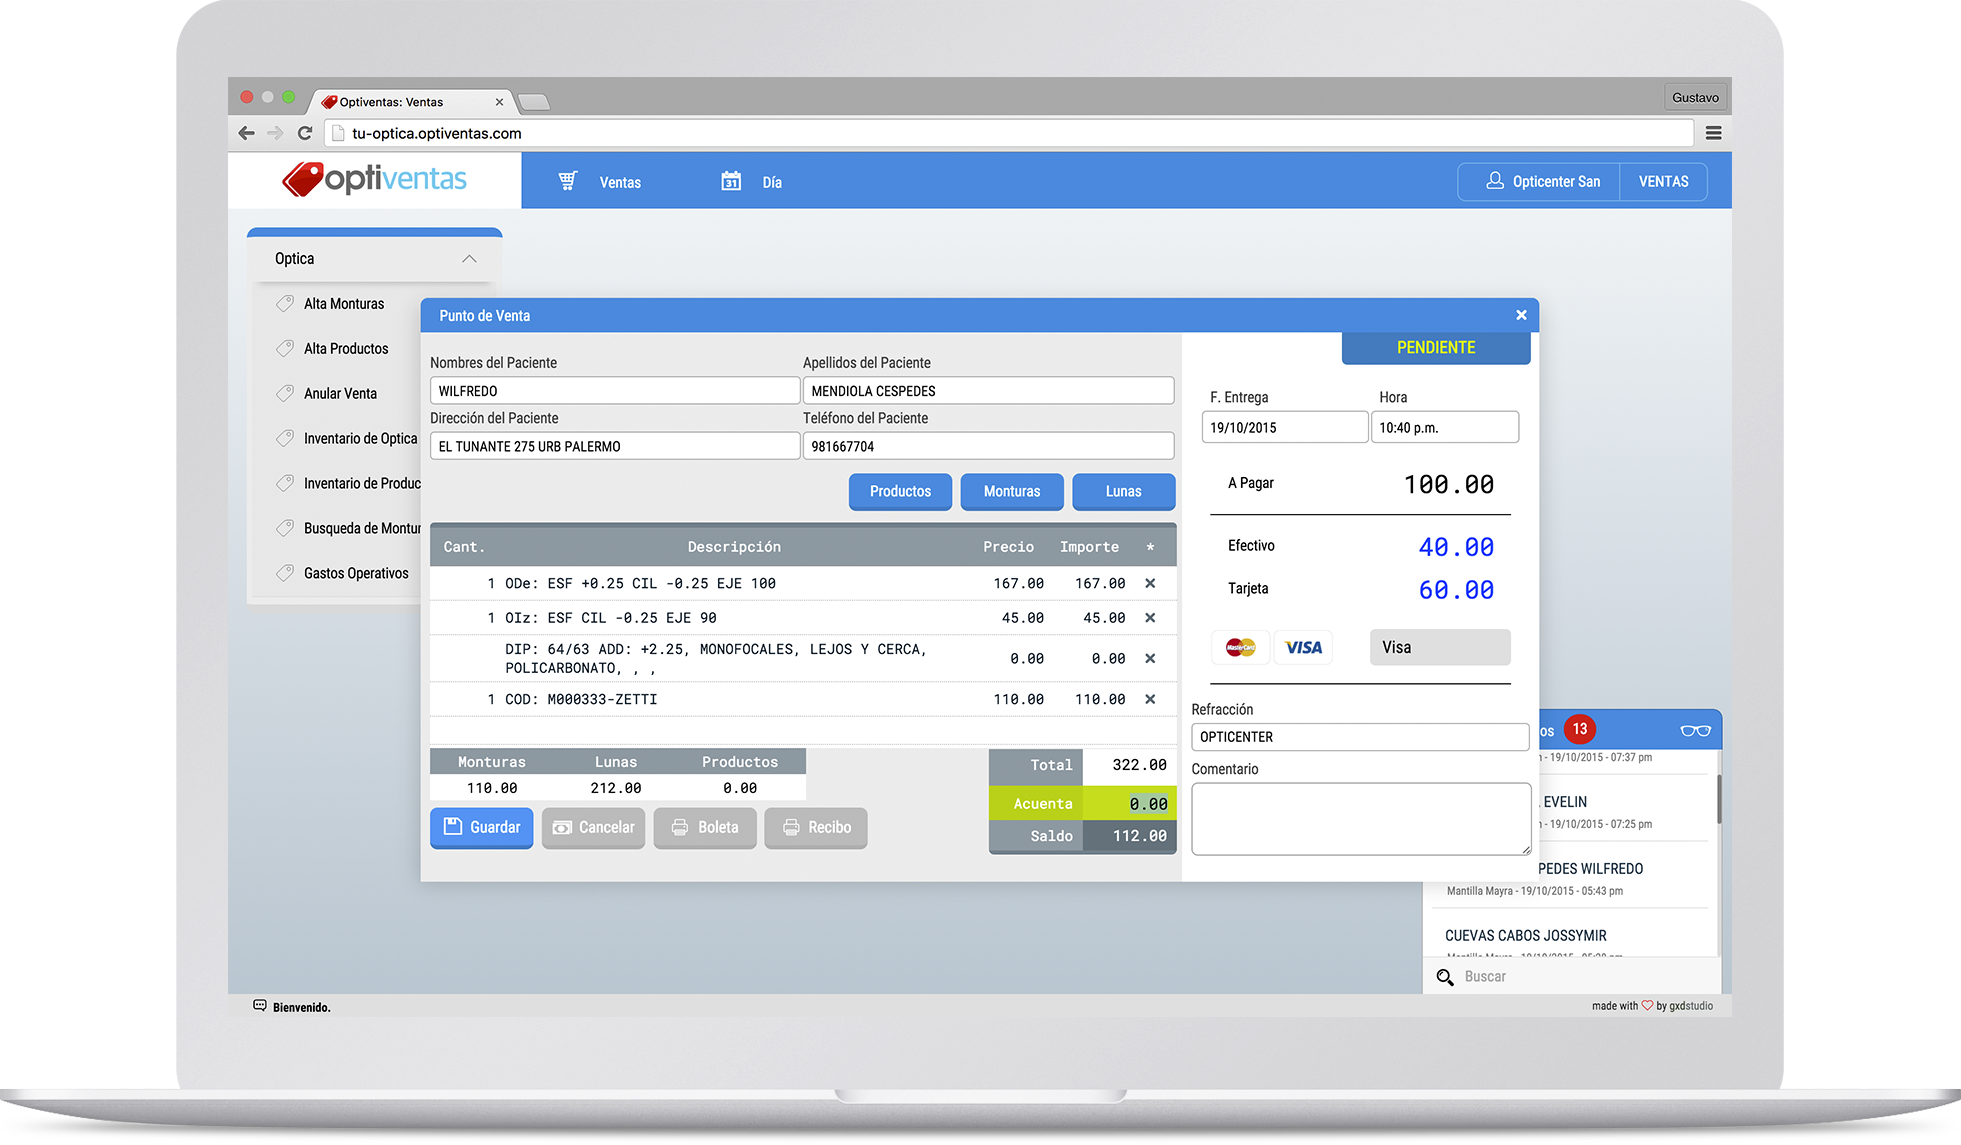The height and width of the screenshot is (1145, 1961).
Task: Delete the ODe ESF +0.25 line
Action: click(1150, 583)
